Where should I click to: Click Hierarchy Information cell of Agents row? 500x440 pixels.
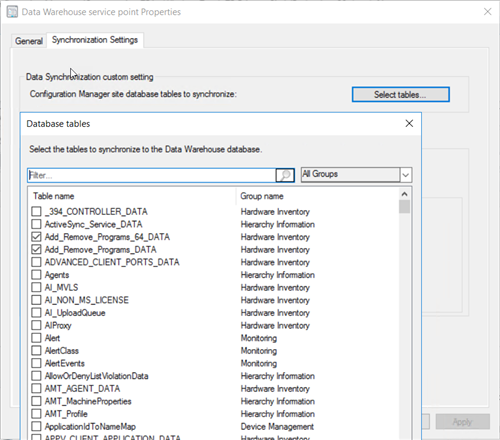[x=278, y=275]
